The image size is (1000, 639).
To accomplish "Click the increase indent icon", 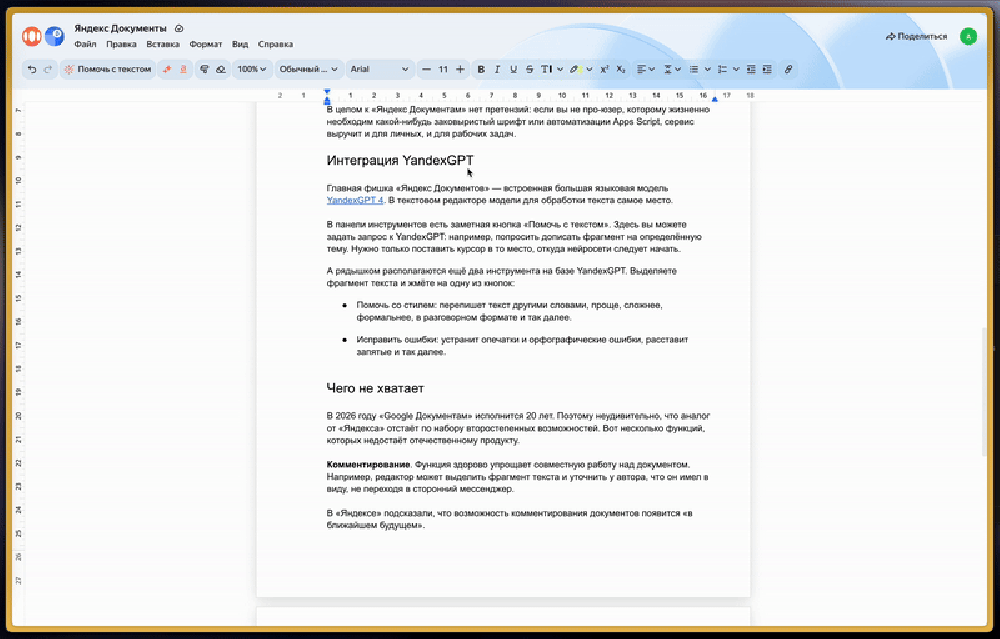I will [767, 70].
